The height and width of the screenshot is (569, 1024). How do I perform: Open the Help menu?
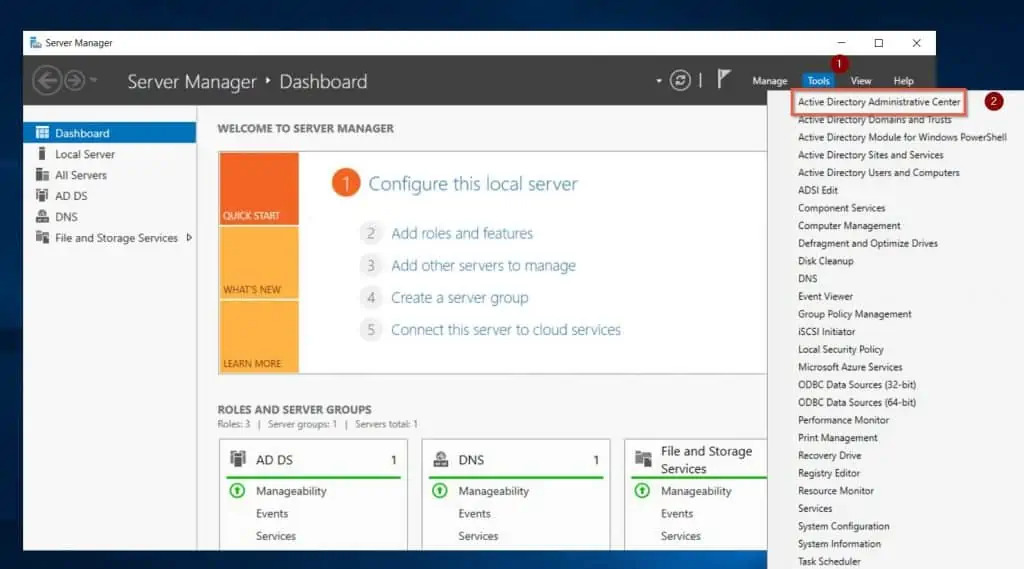tap(903, 81)
